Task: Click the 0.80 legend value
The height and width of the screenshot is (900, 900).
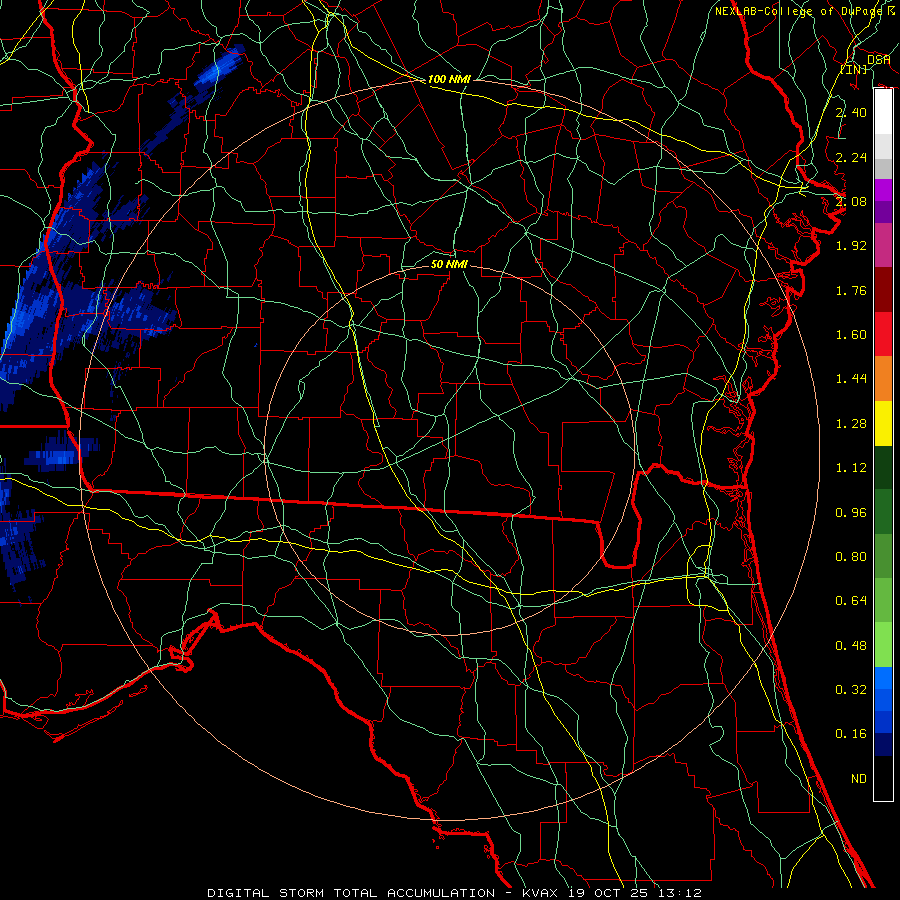Action: (851, 557)
